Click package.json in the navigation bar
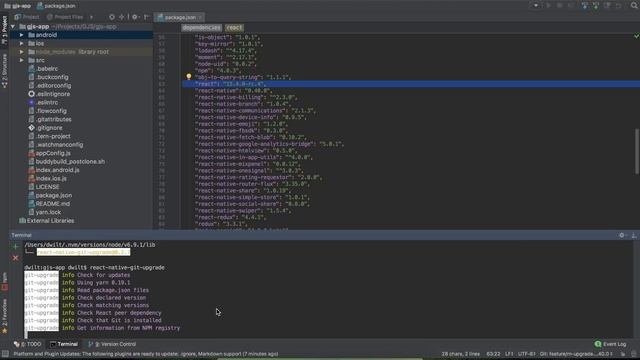Image resolution: width=640 pixels, height=360 pixels. point(56,6)
